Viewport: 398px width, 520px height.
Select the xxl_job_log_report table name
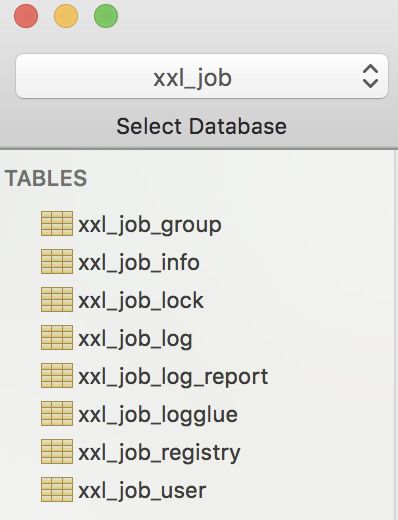pyautogui.click(x=173, y=378)
